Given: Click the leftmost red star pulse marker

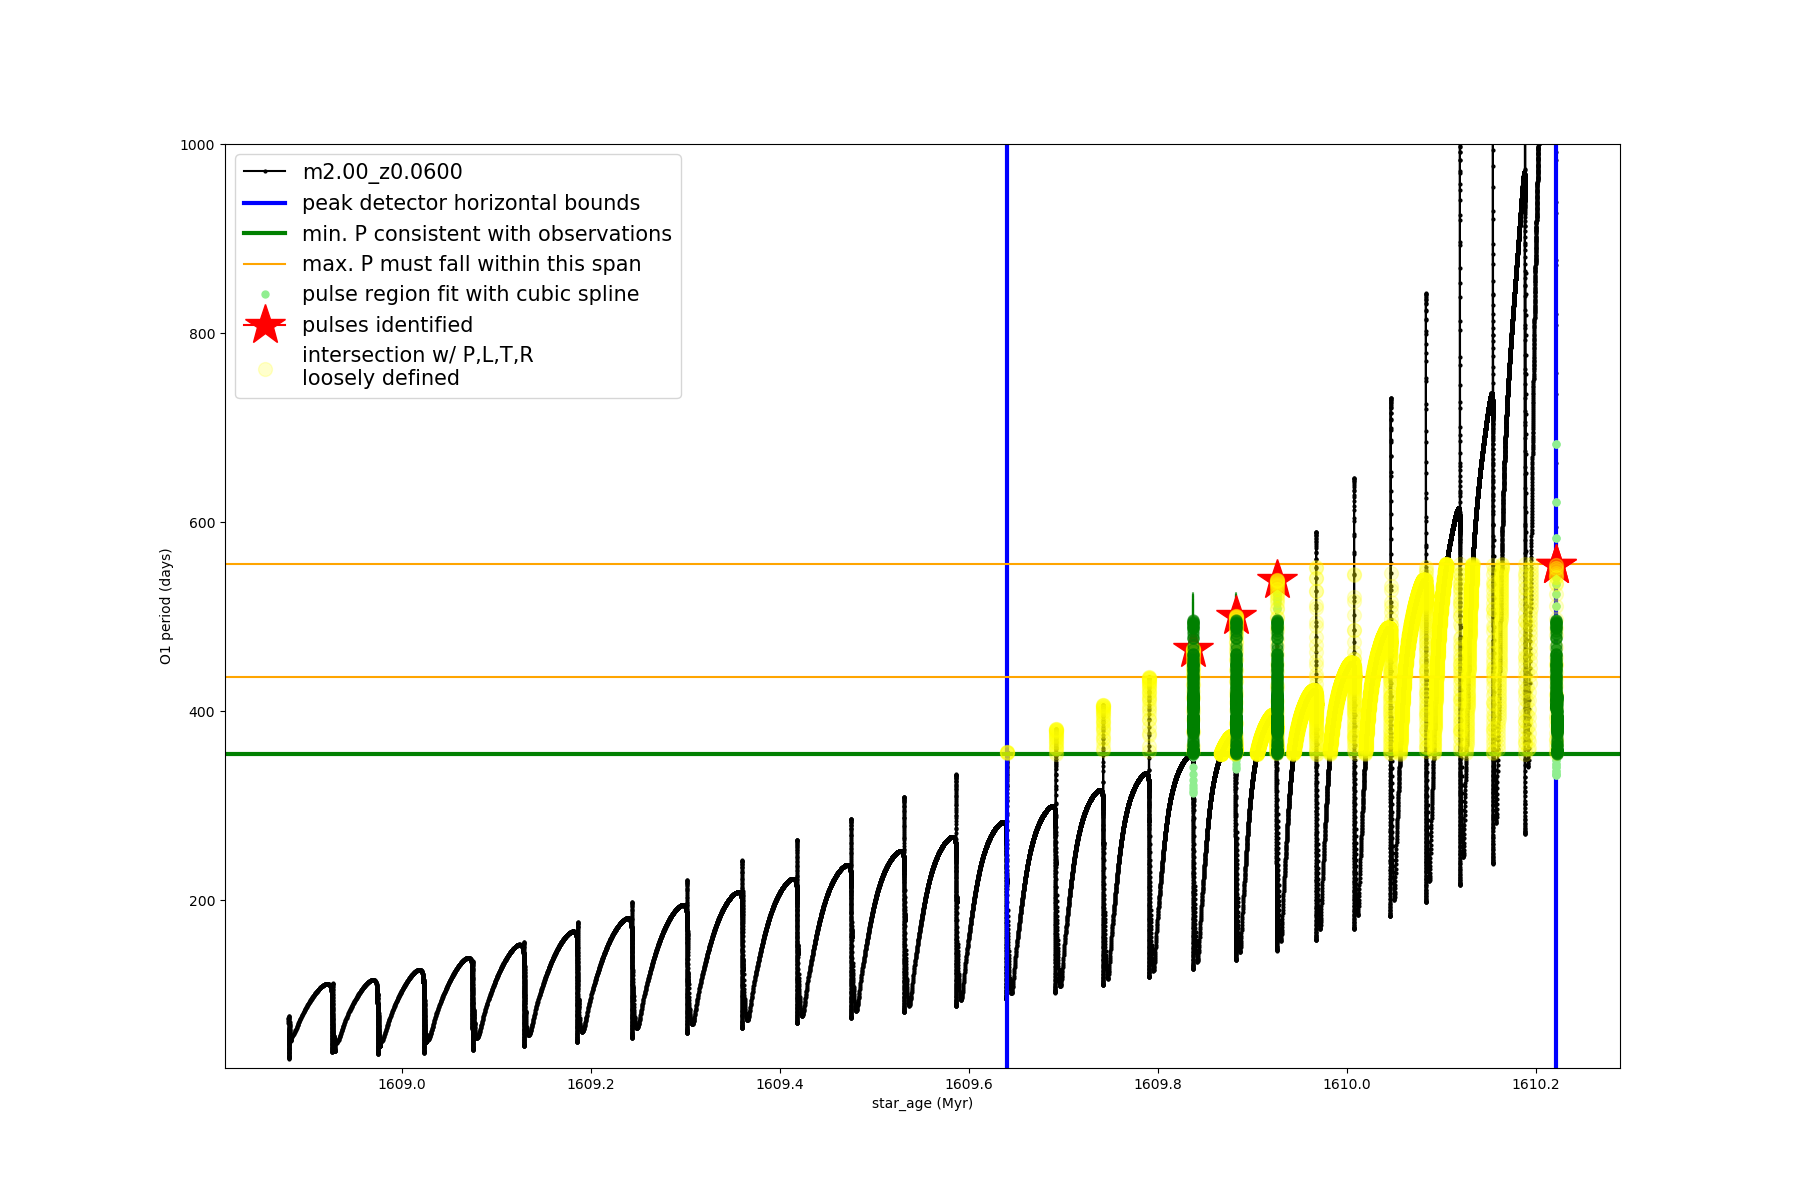Looking at the screenshot, I should click(x=1193, y=650).
